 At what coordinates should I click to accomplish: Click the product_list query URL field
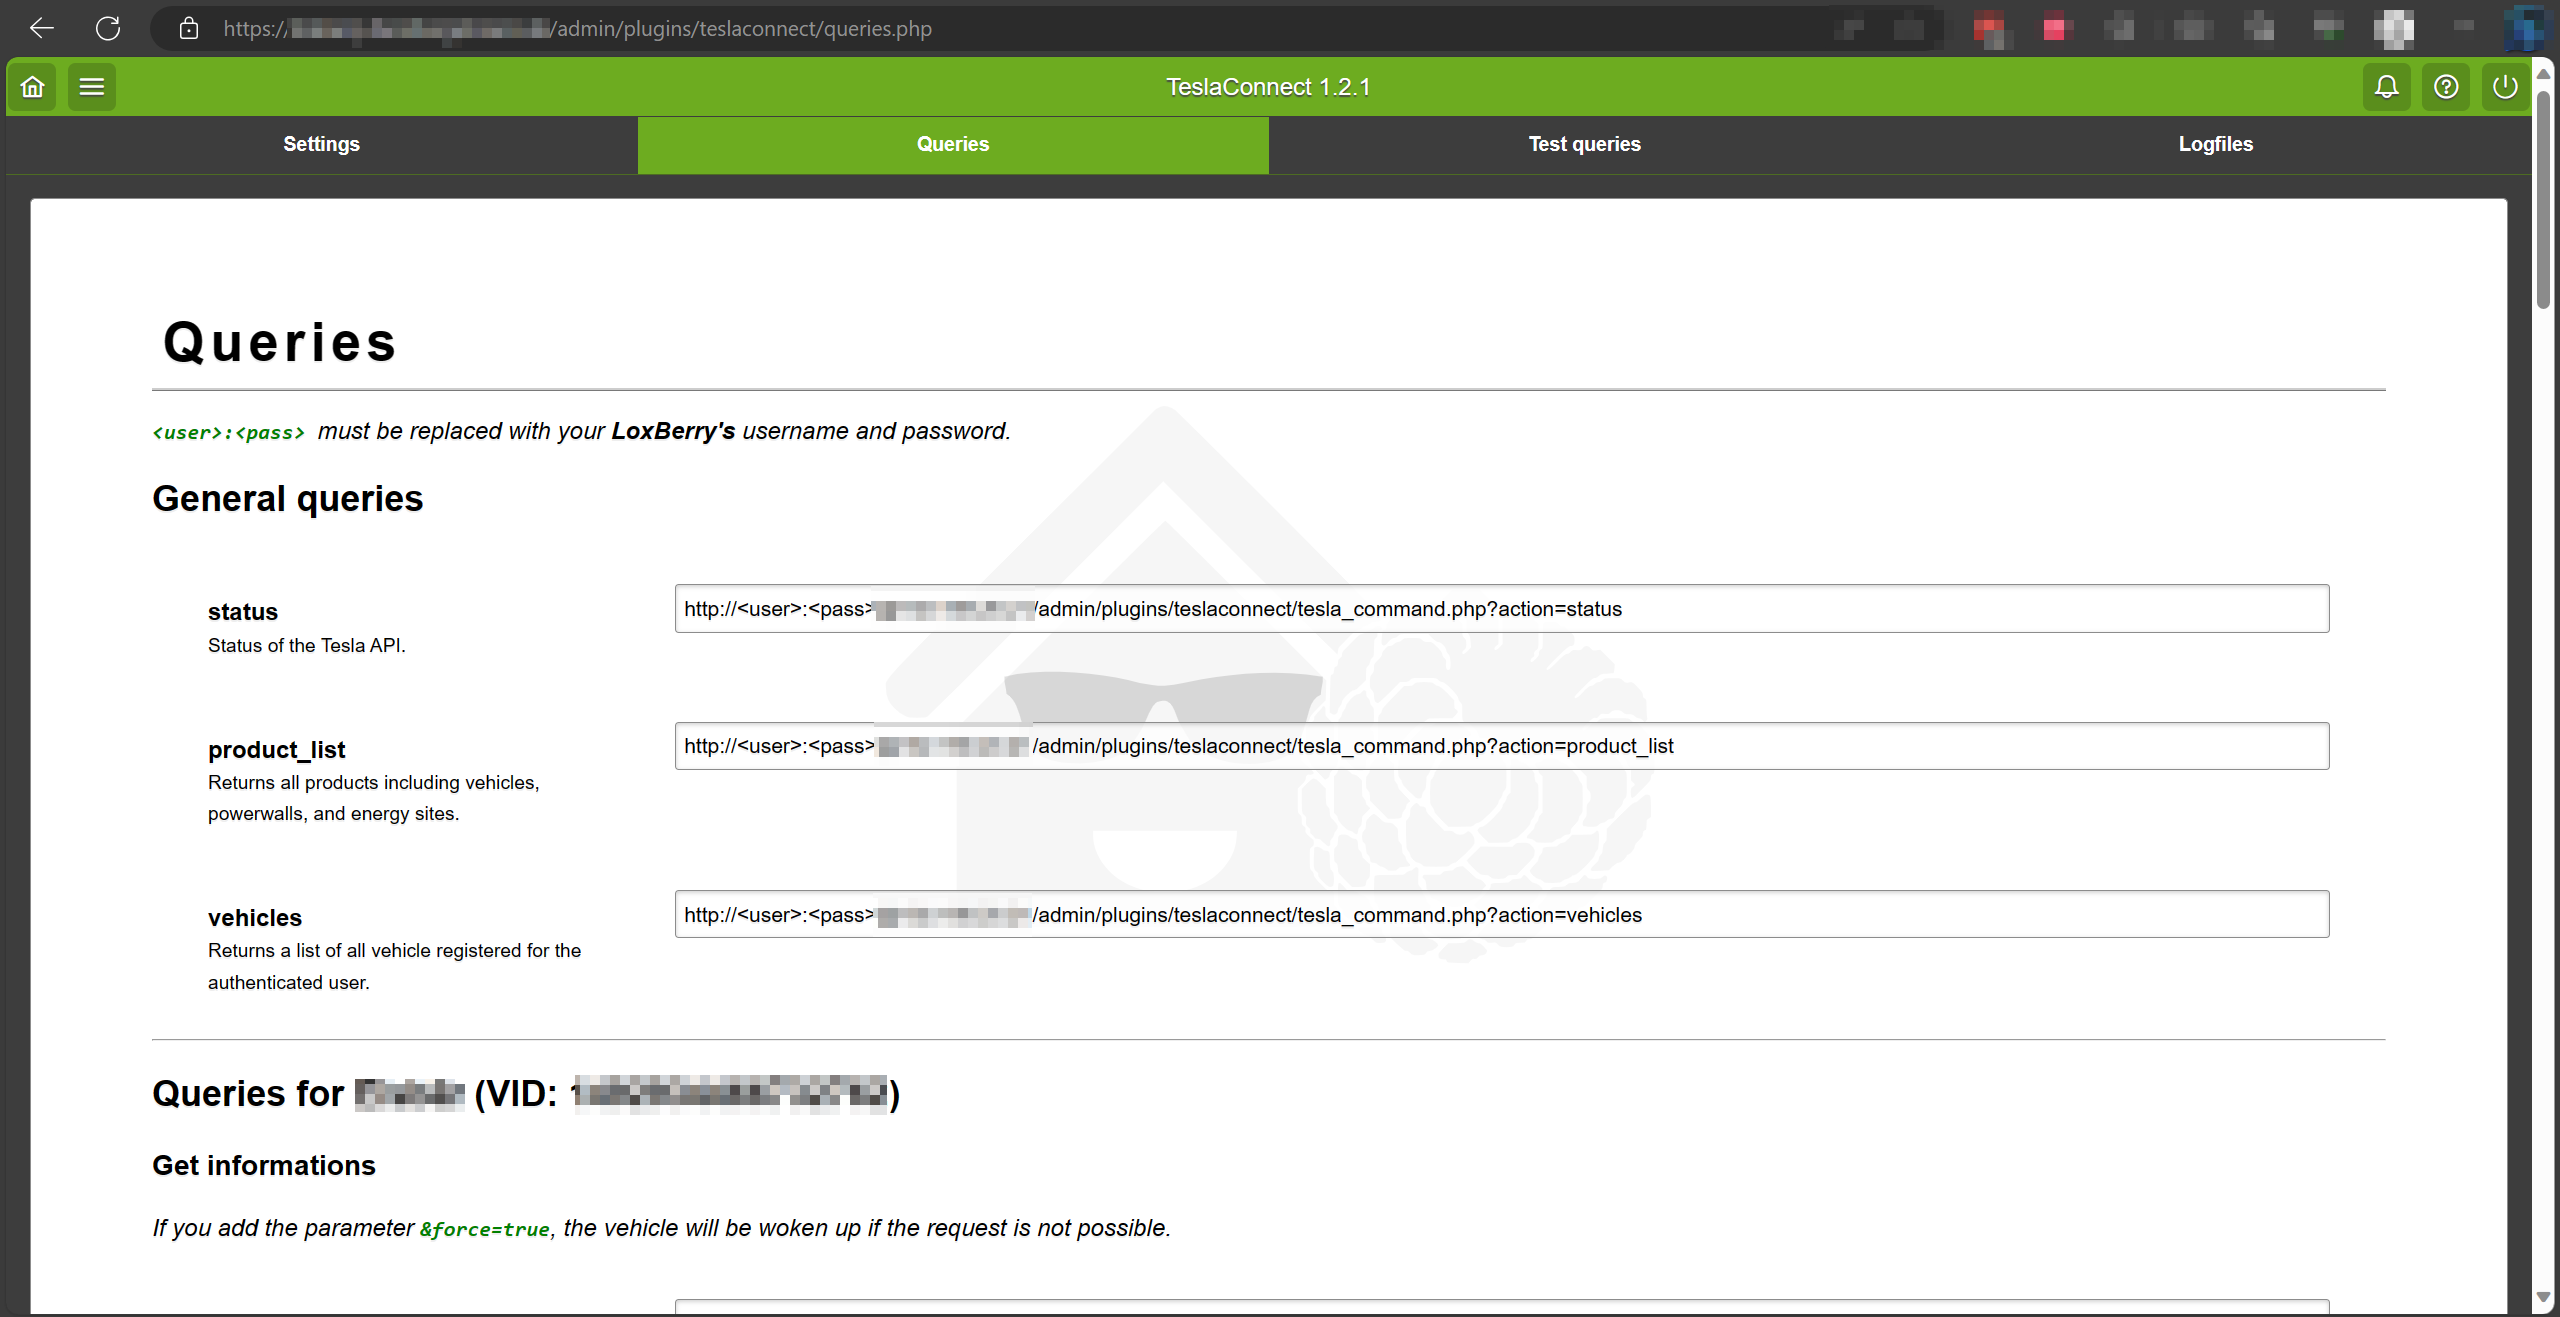coord(1501,746)
